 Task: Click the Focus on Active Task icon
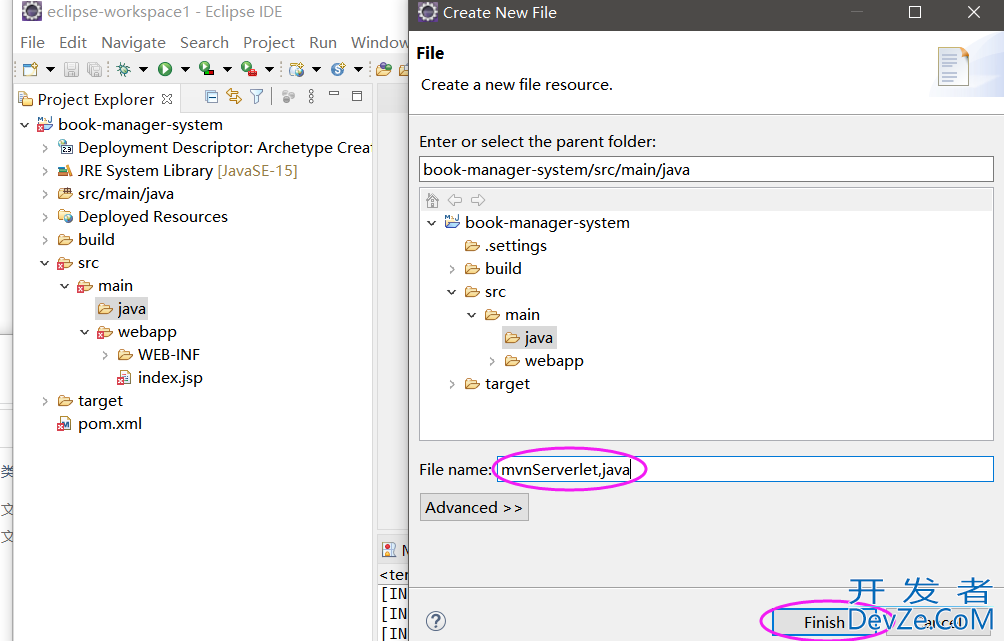[x=289, y=97]
